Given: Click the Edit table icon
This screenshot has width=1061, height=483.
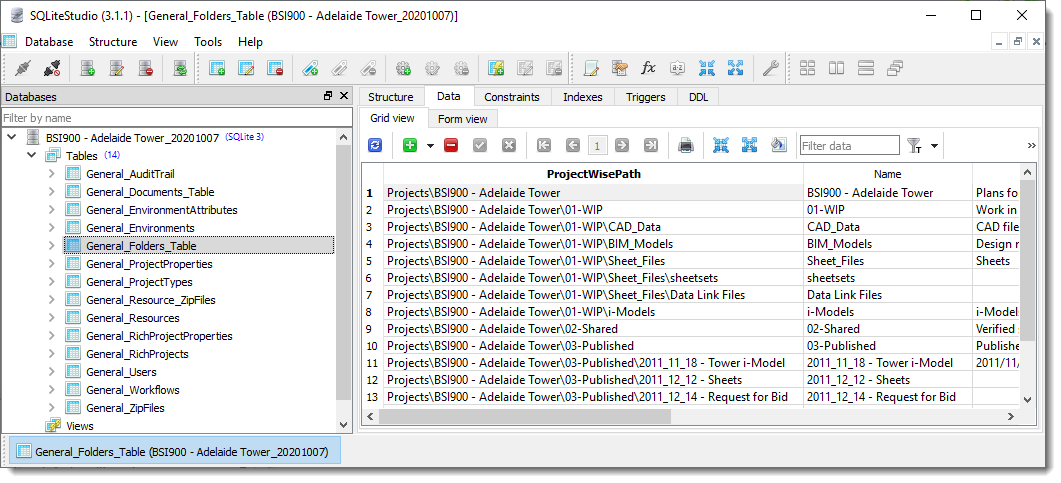Looking at the screenshot, I should [246, 68].
